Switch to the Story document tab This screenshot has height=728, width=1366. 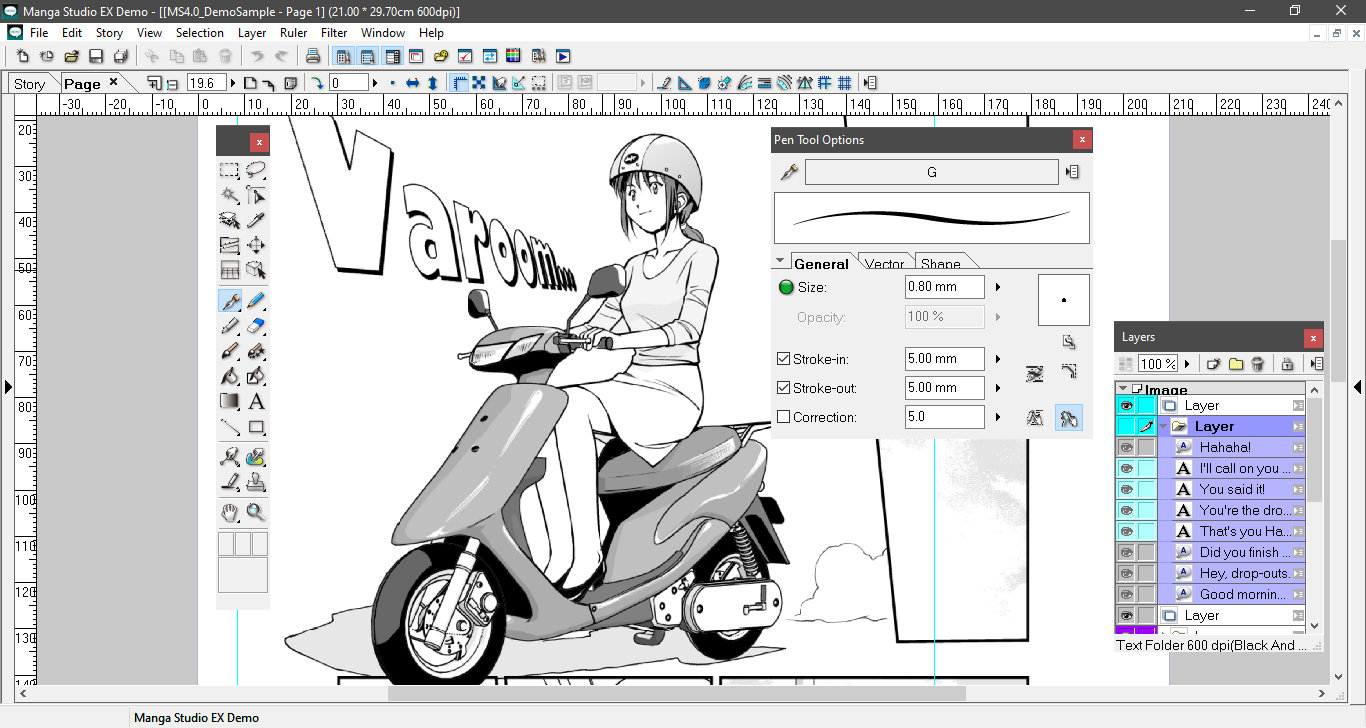tap(29, 84)
